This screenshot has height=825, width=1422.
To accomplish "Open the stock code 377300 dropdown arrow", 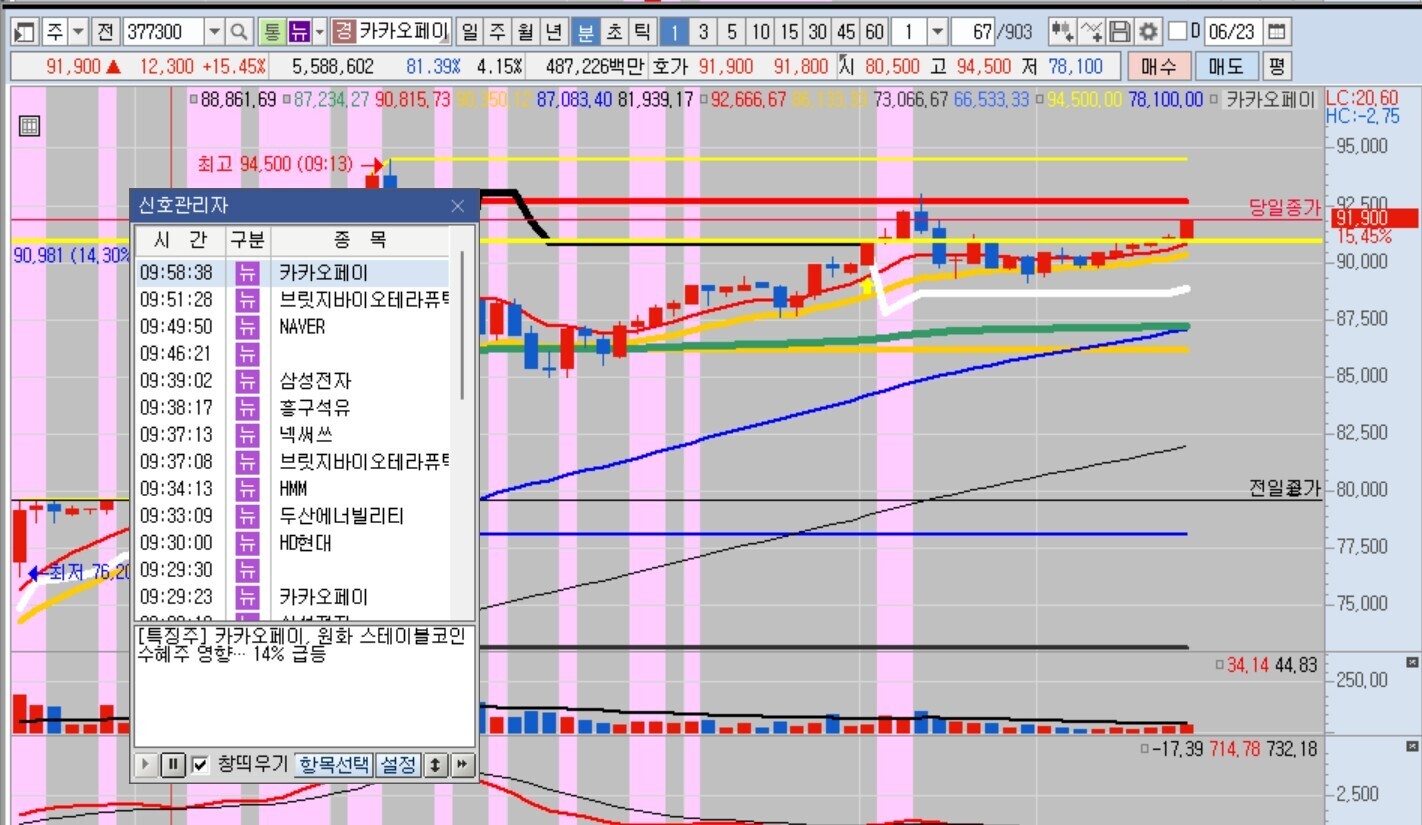I will coord(215,32).
